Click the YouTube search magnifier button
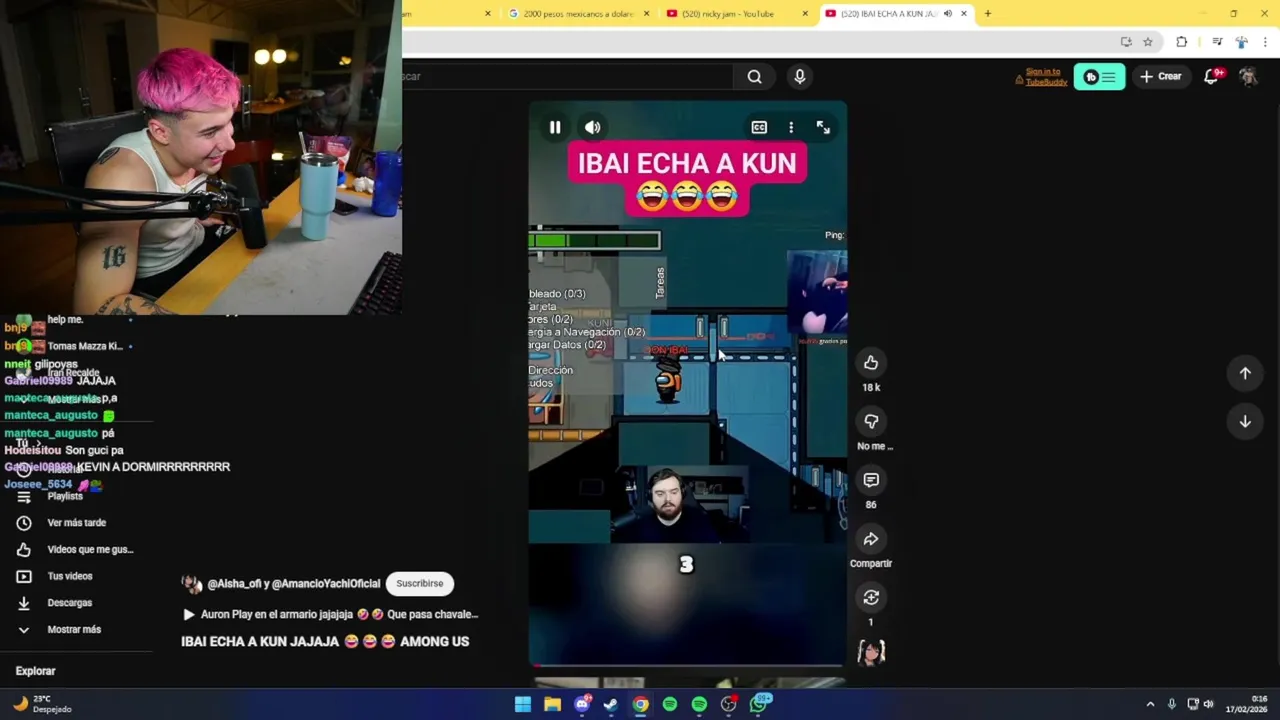This screenshot has width=1280, height=720. pyautogui.click(x=755, y=76)
